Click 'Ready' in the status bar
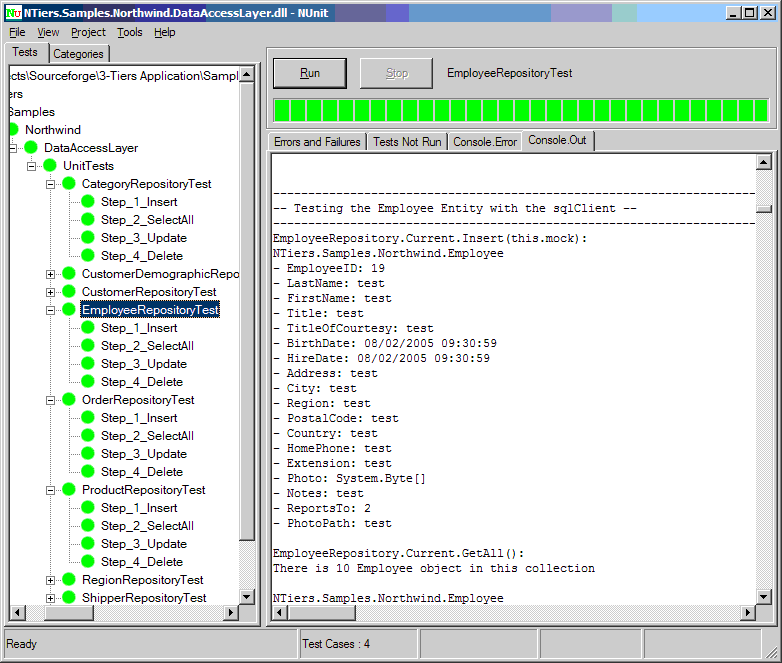 click(21, 644)
